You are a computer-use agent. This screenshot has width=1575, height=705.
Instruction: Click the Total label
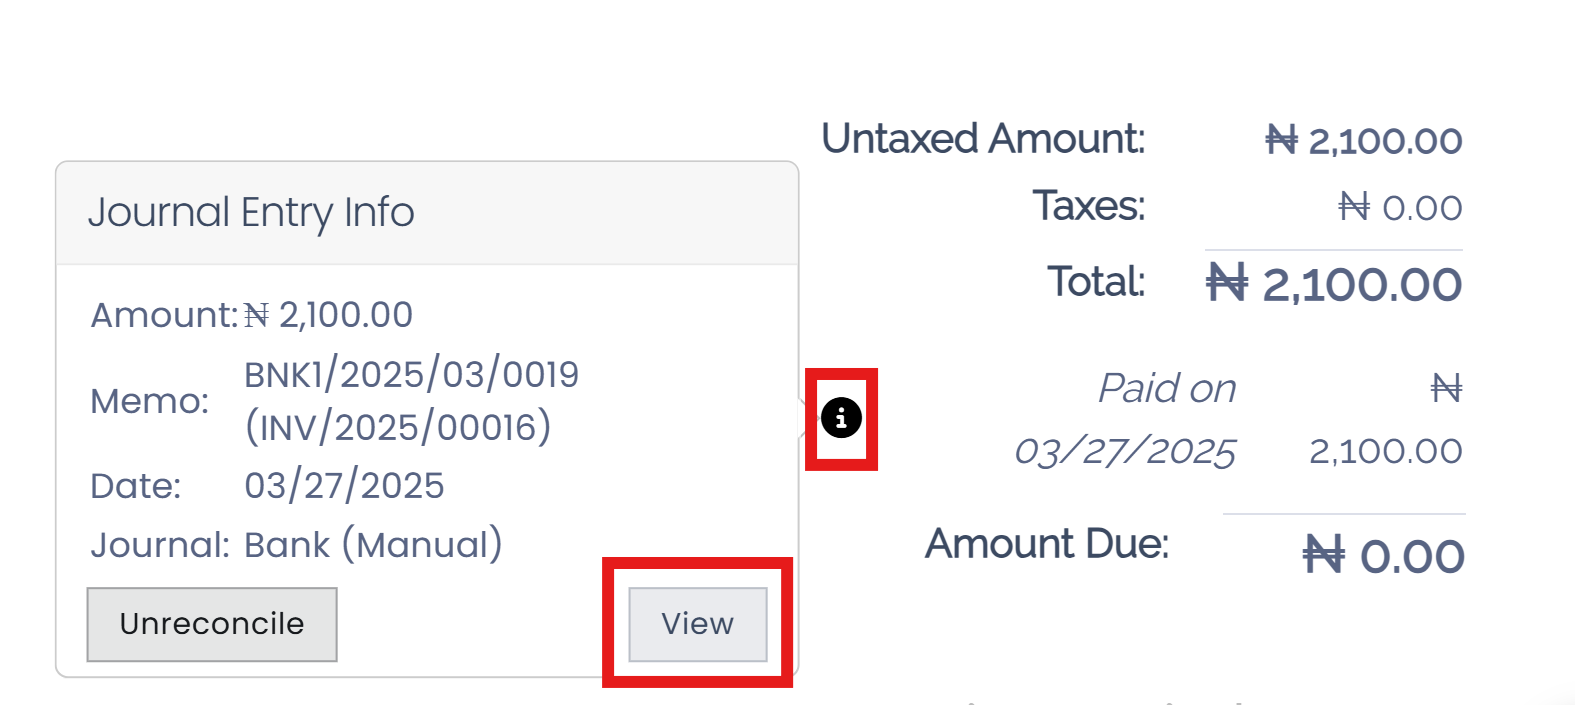[x=1095, y=282]
